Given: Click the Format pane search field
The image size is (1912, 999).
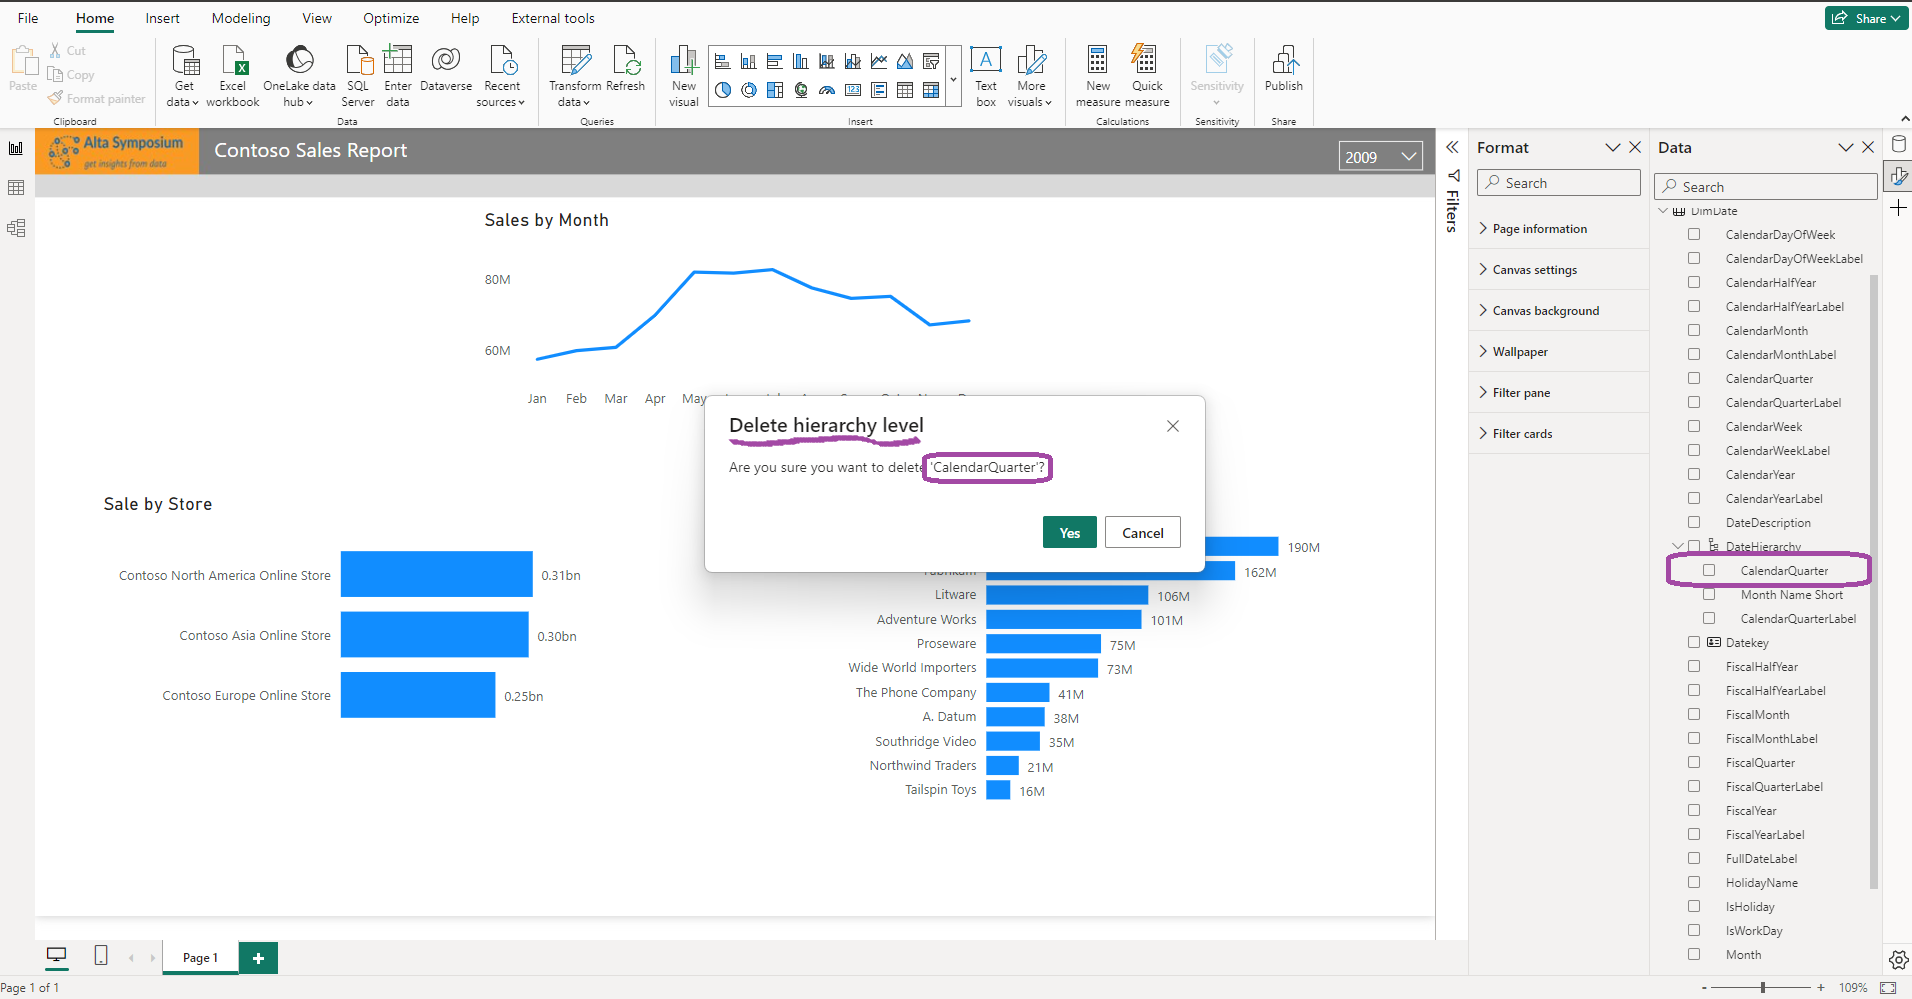Looking at the screenshot, I should coord(1558,183).
